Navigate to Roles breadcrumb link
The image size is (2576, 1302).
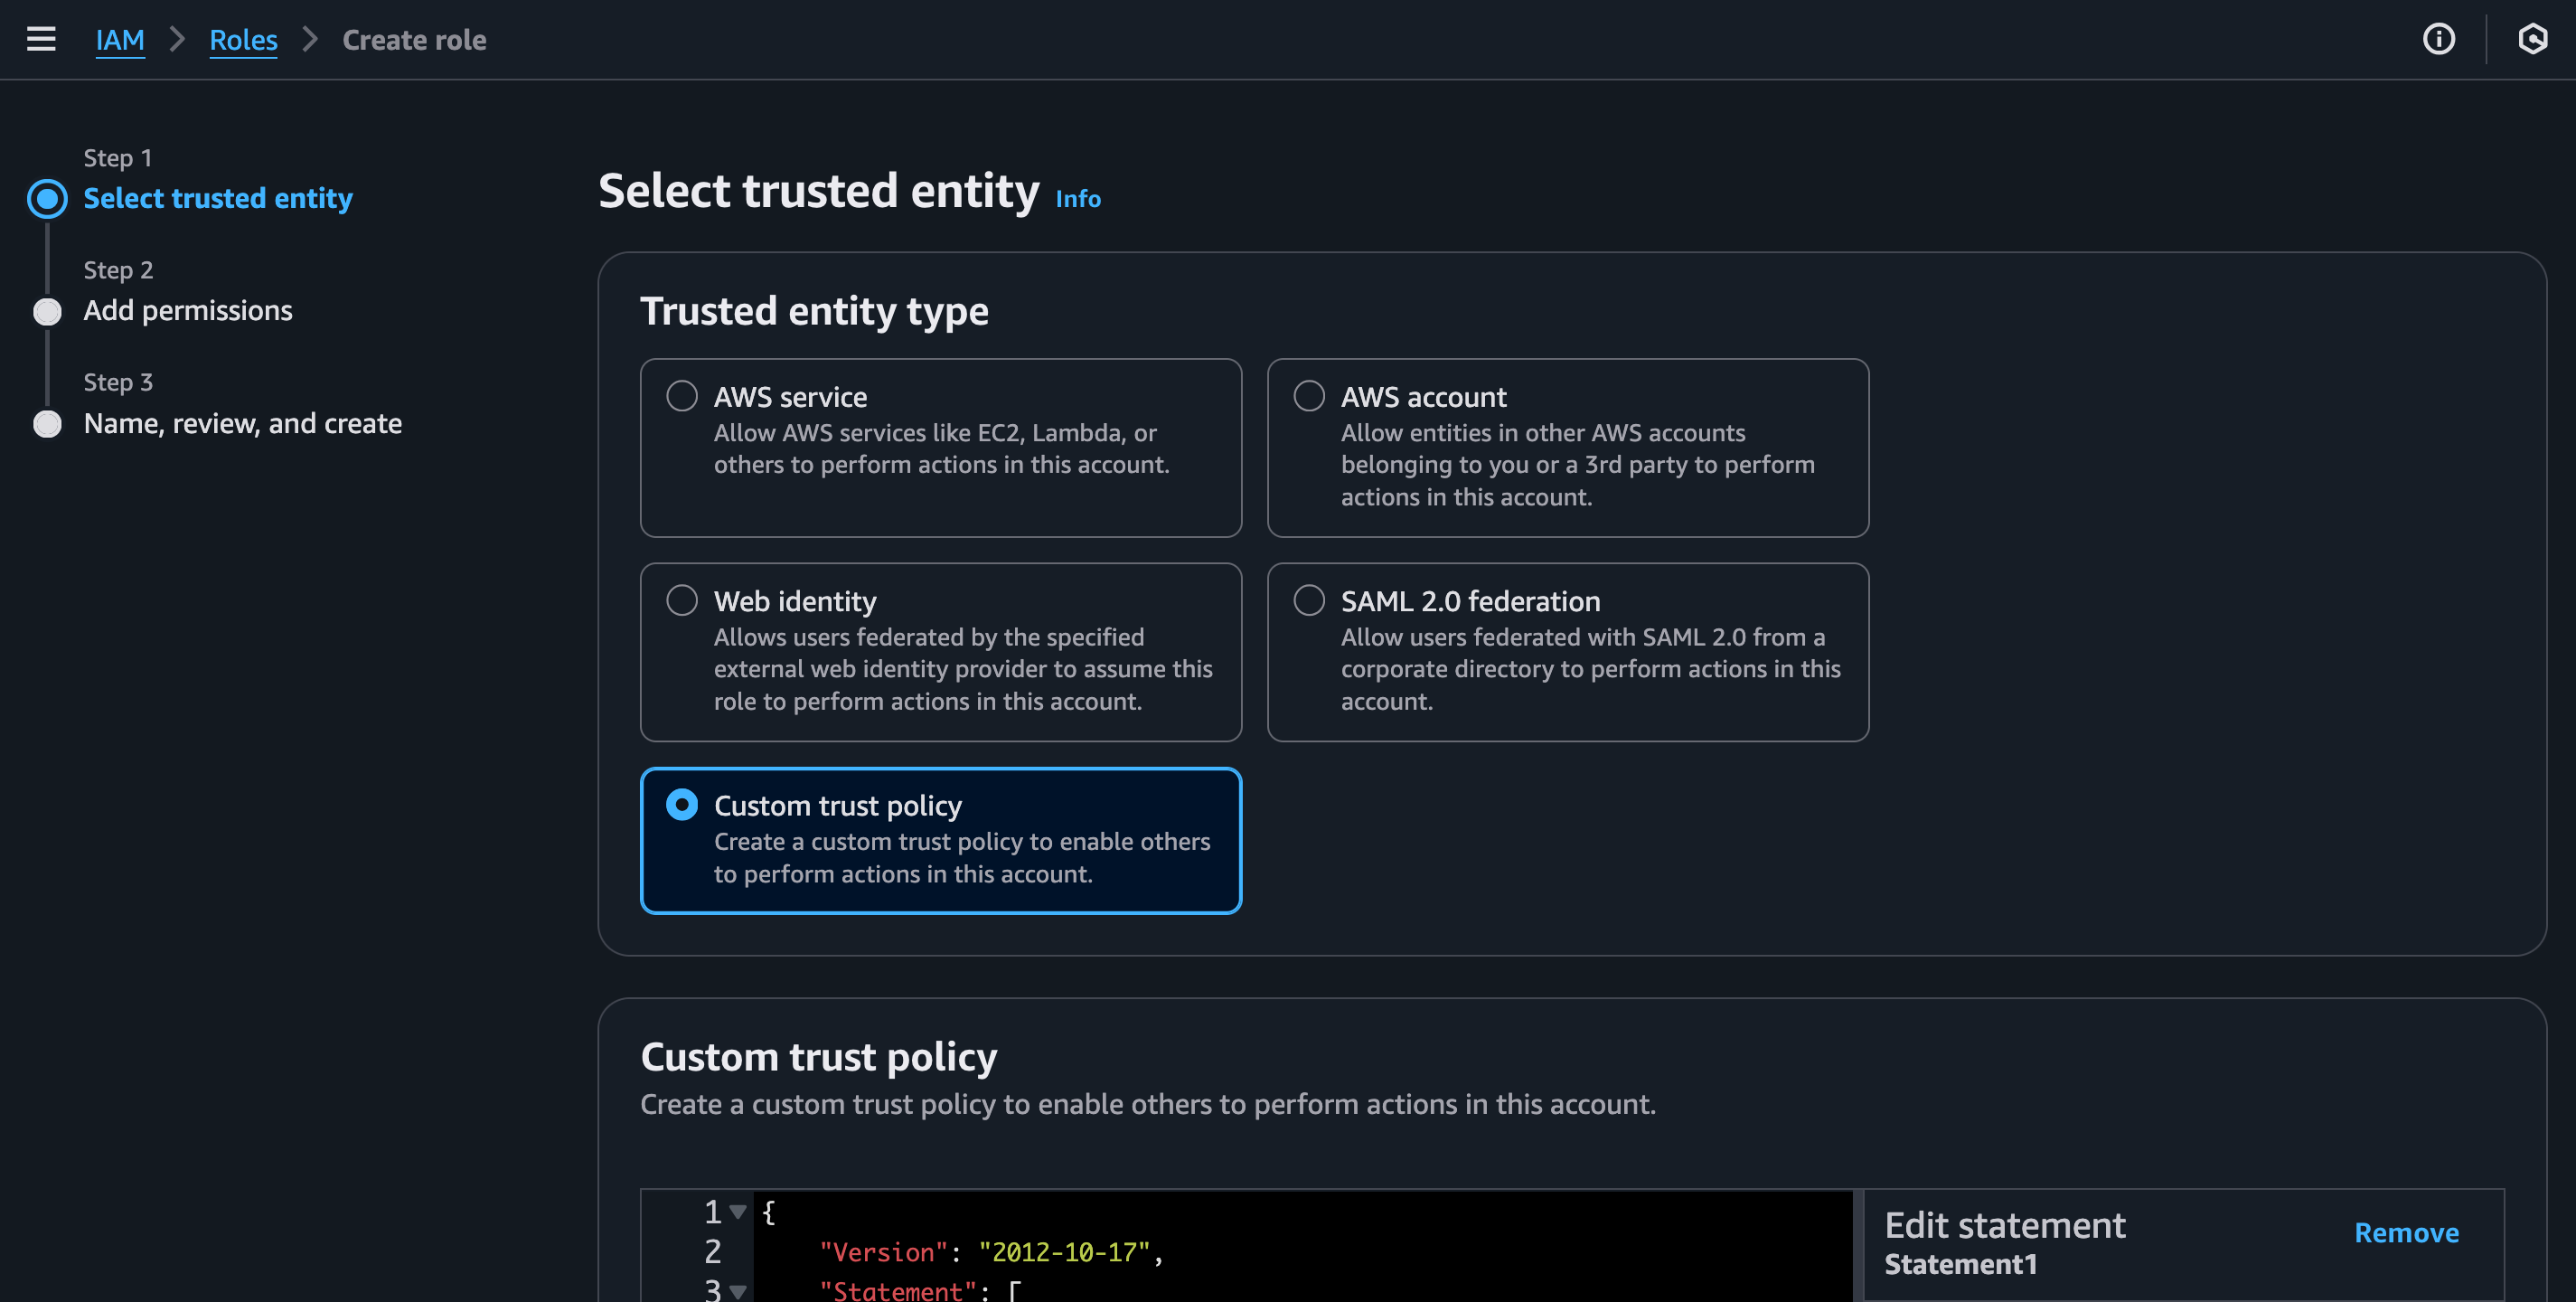(x=243, y=40)
